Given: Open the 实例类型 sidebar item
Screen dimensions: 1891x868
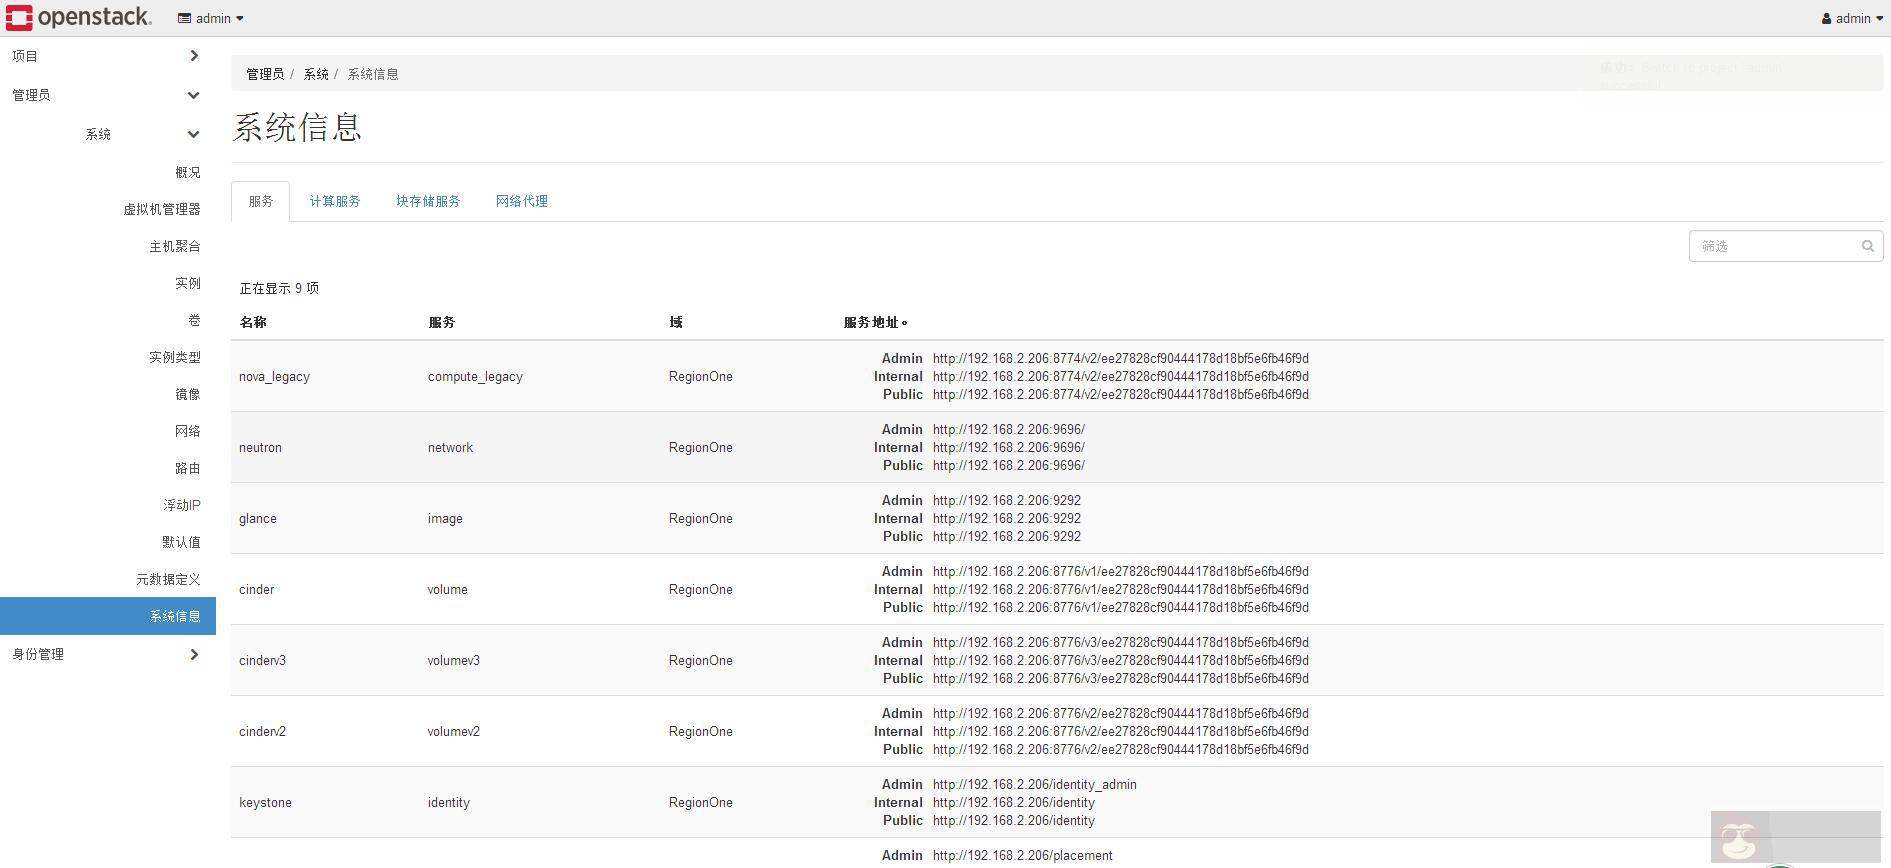Looking at the screenshot, I should tap(175, 357).
